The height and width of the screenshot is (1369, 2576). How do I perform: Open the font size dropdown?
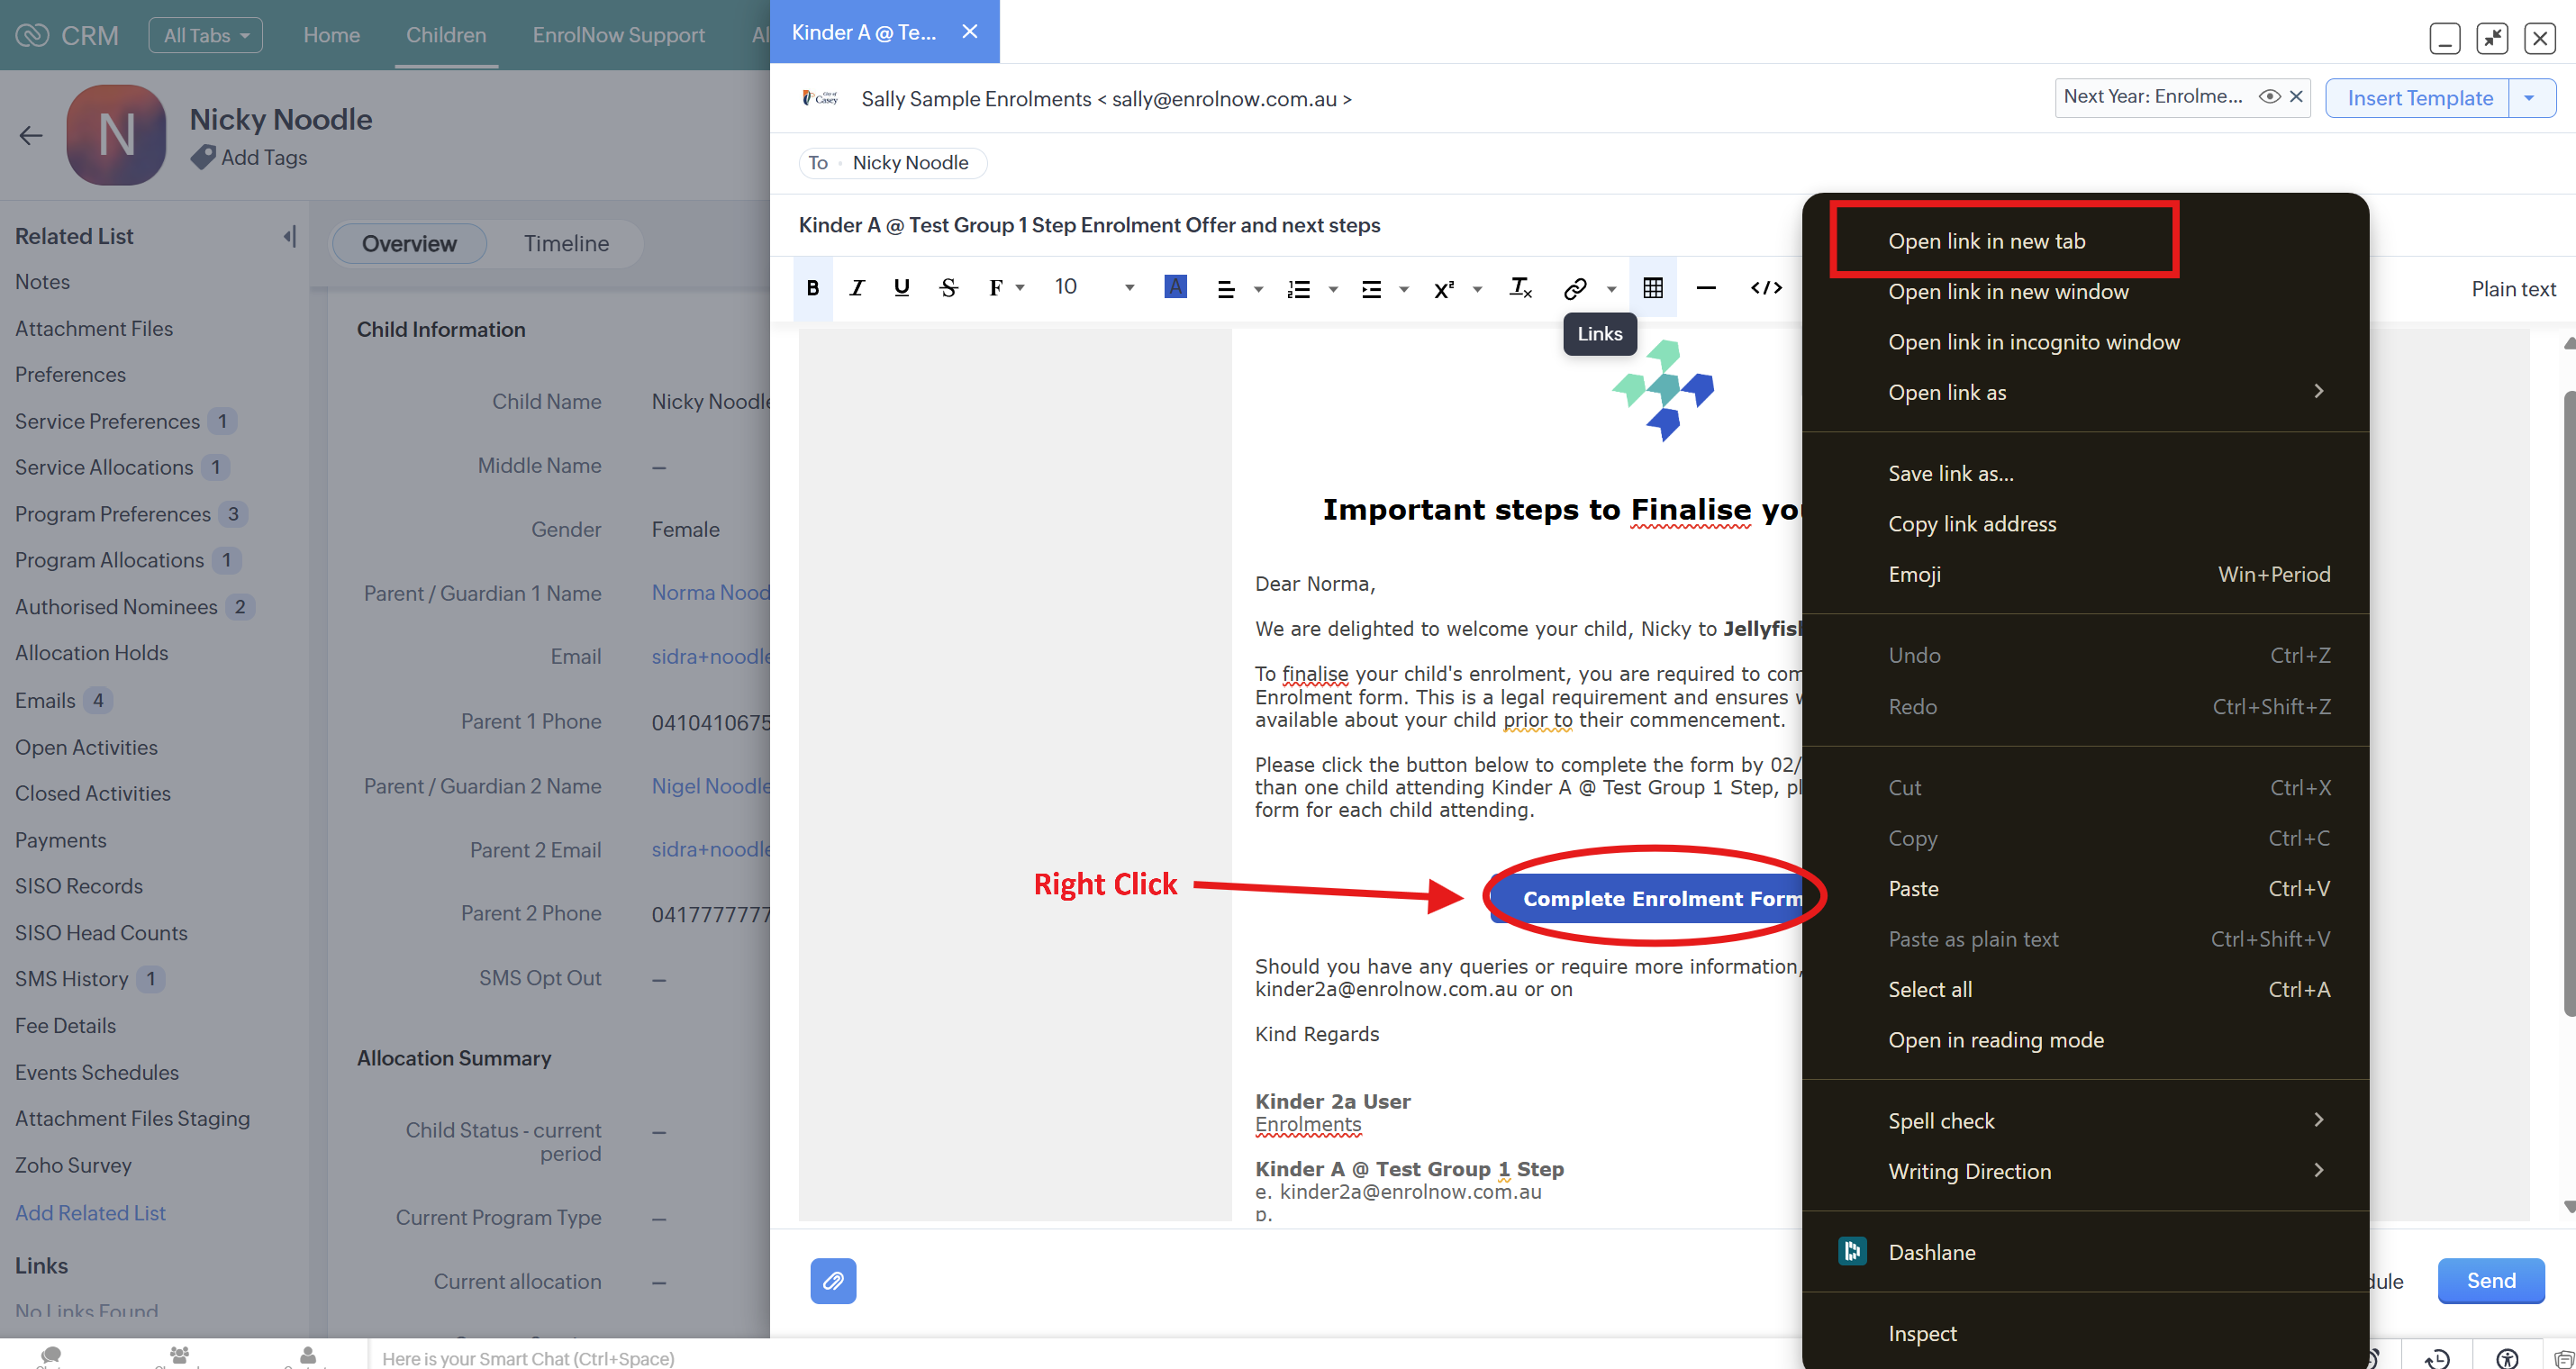coord(1129,288)
